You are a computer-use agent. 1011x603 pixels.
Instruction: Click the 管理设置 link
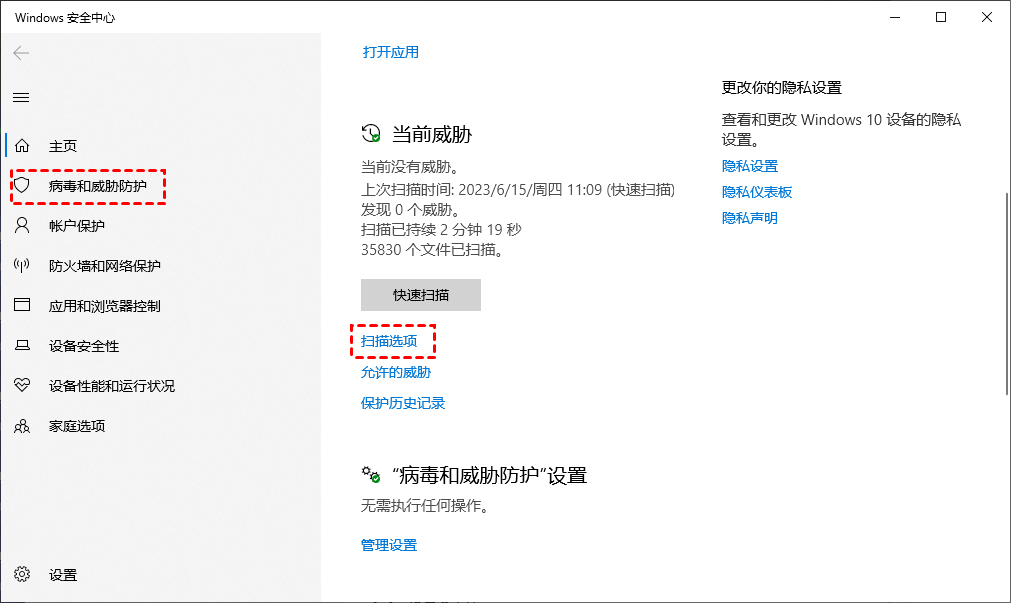389,545
